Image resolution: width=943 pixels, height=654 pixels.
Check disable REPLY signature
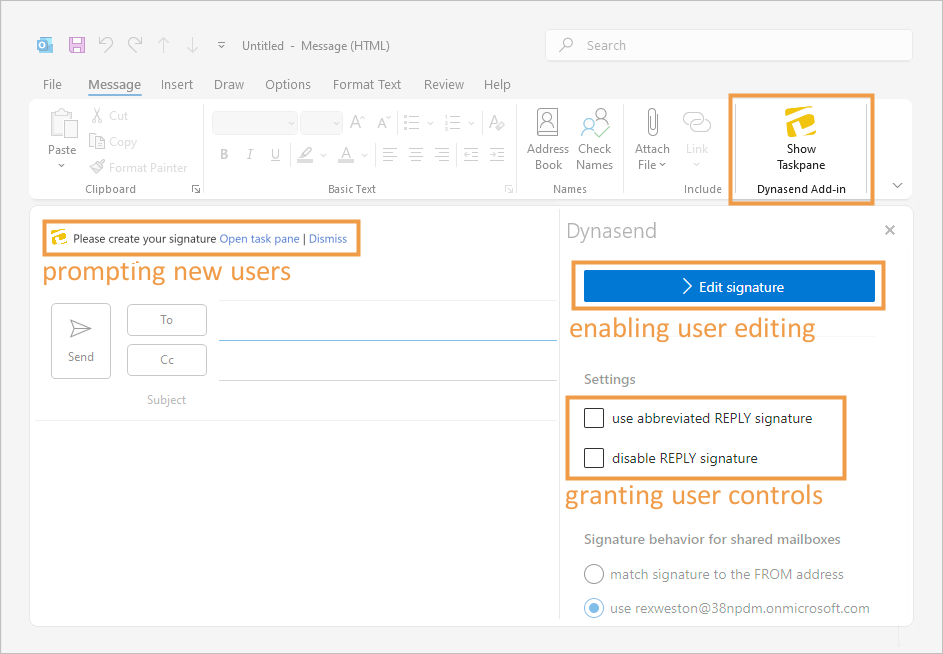click(x=594, y=458)
